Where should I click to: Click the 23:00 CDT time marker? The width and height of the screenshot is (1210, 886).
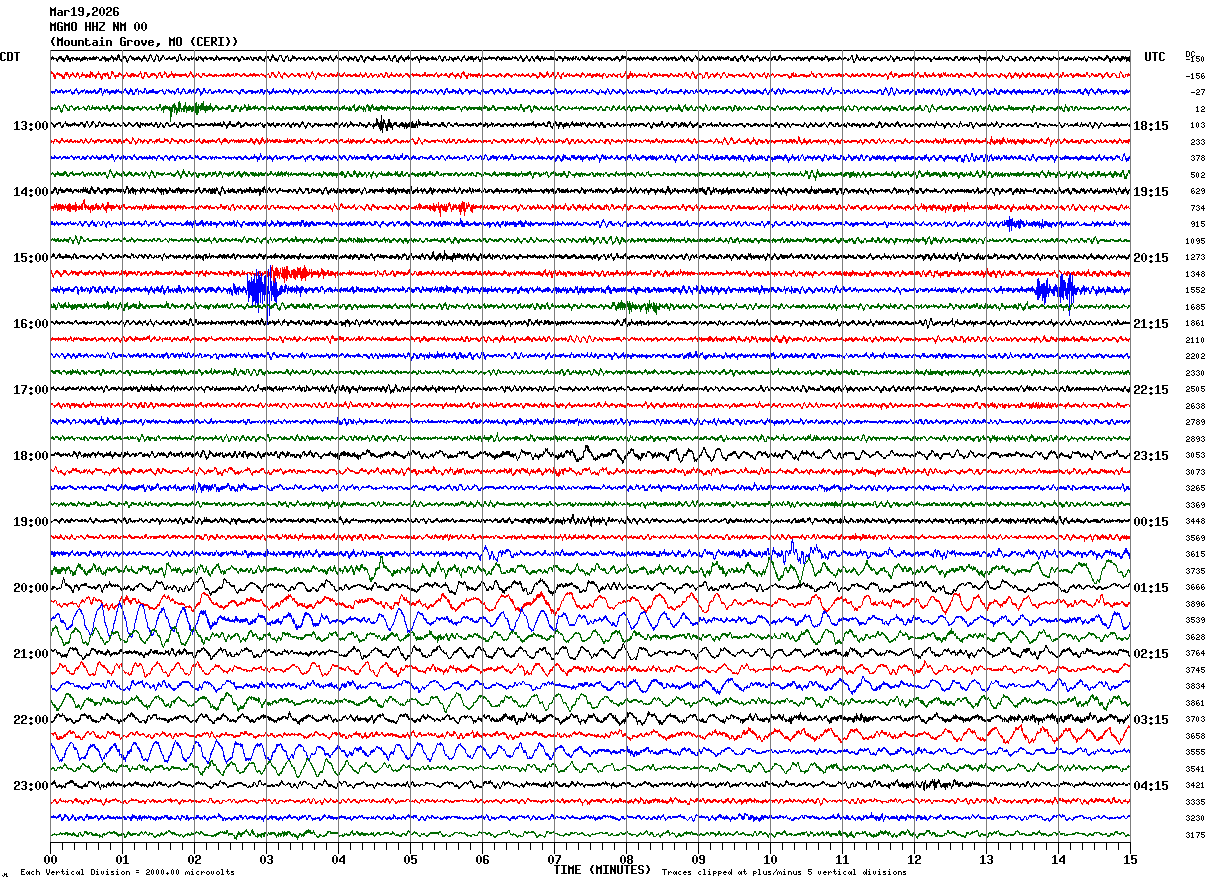point(30,785)
